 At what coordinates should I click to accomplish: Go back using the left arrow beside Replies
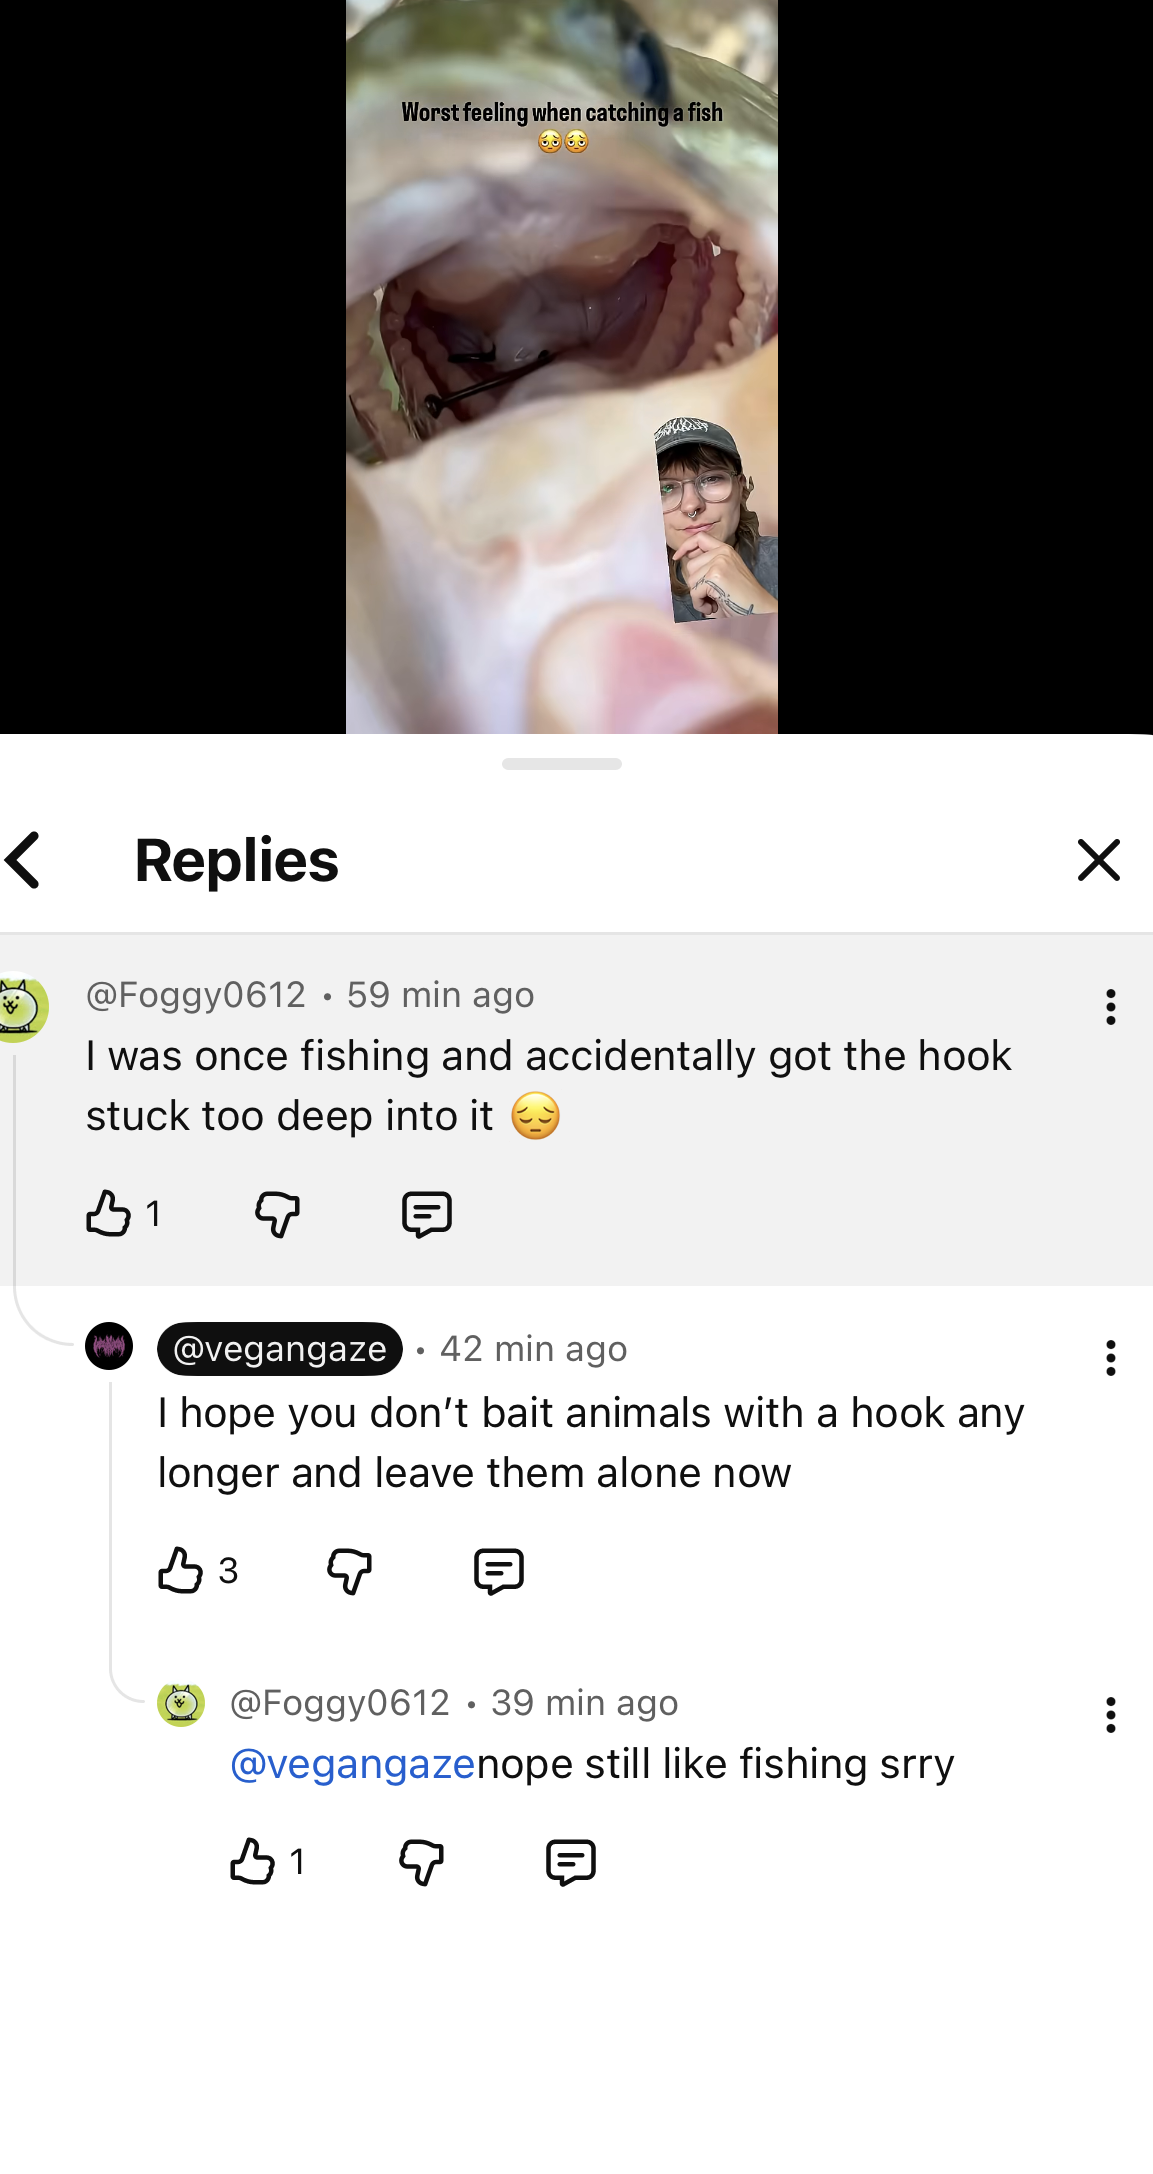(22, 860)
